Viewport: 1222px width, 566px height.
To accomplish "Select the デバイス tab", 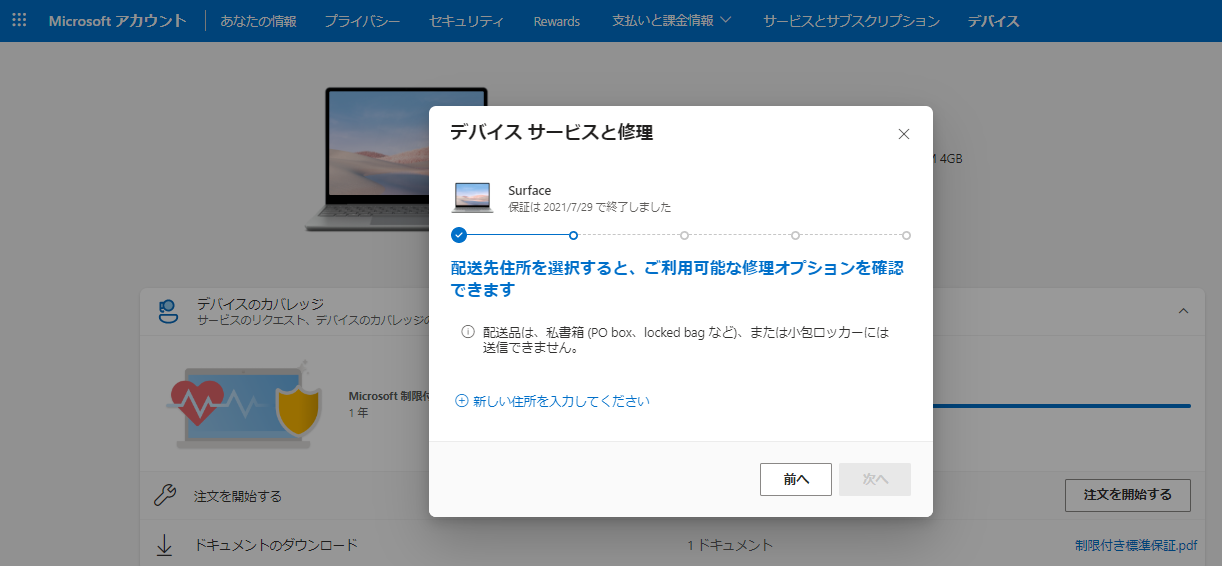I will tap(993, 21).
